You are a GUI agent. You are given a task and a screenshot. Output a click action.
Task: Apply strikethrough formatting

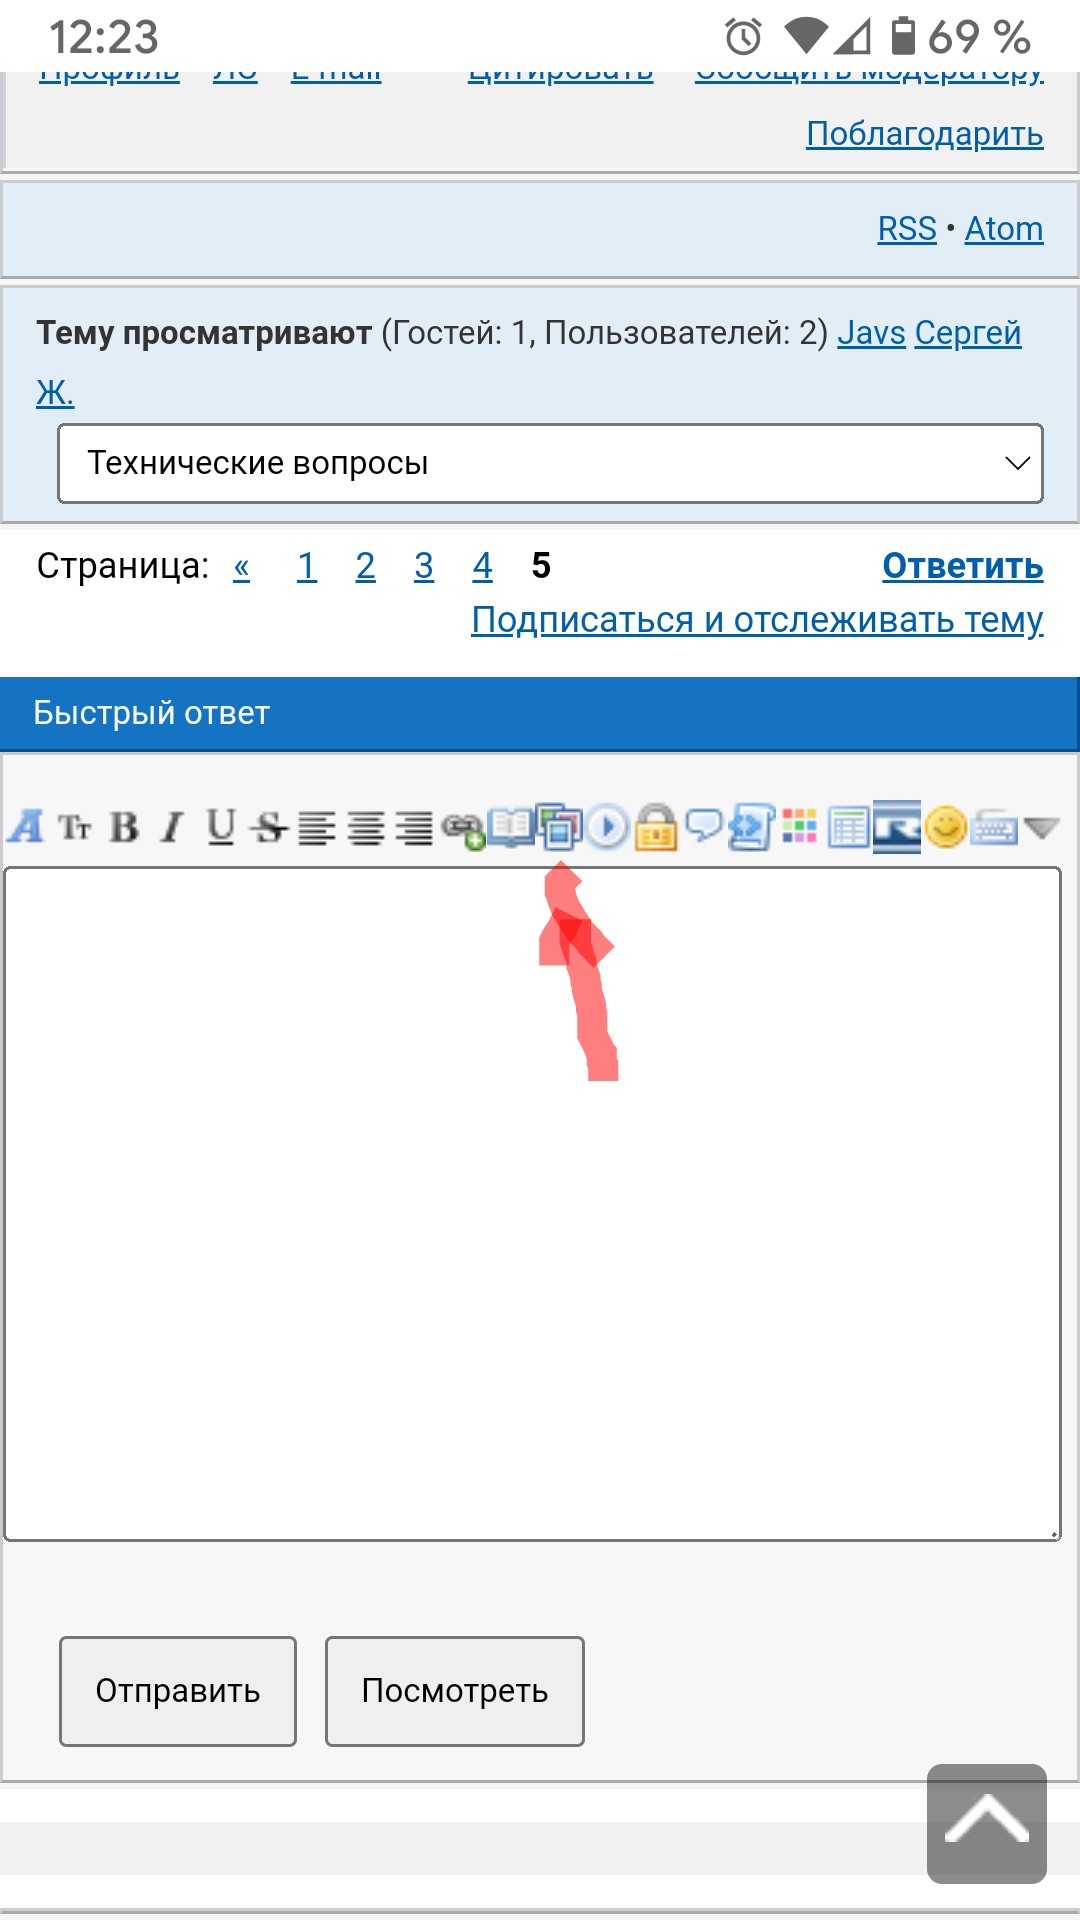269,828
